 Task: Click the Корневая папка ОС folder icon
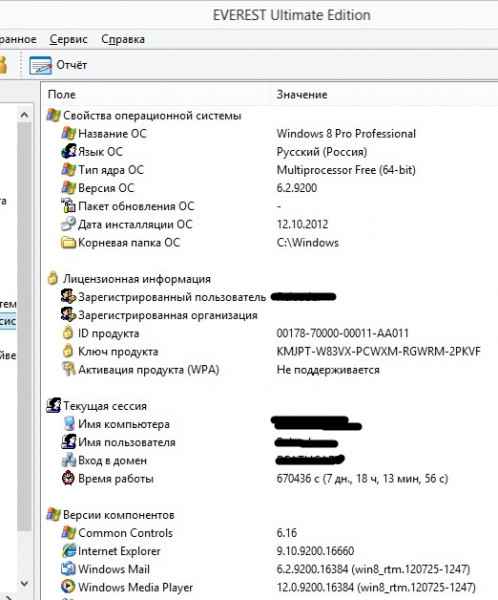(69, 243)
